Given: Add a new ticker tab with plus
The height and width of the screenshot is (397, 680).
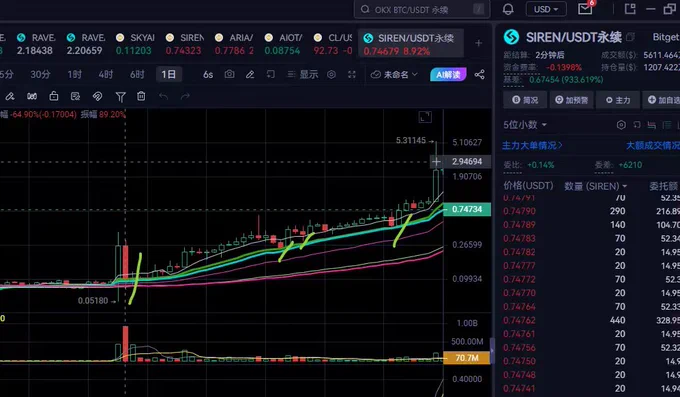Looking at the screenshot, I should point(478,43).
